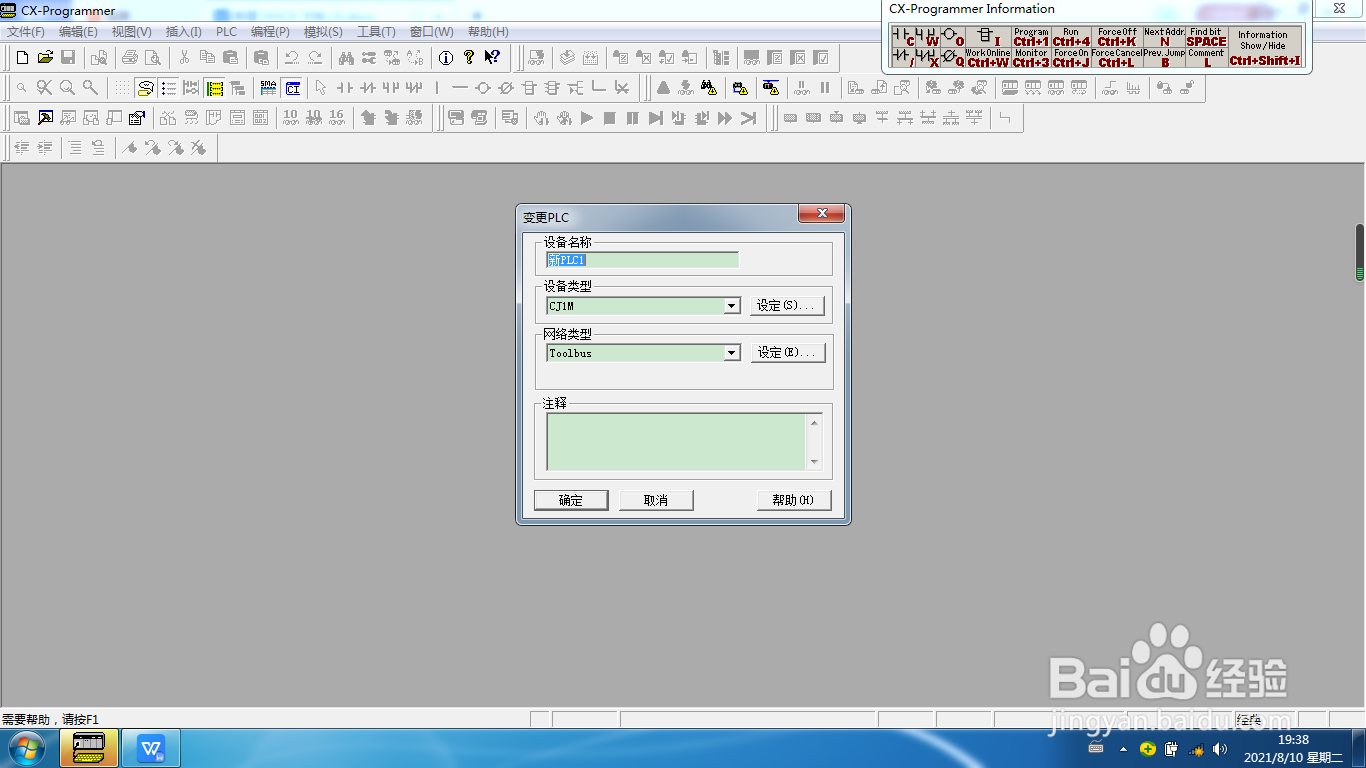Click the properties sheet icon
The width and height of the screenshot is (1366, 768).
138,118
